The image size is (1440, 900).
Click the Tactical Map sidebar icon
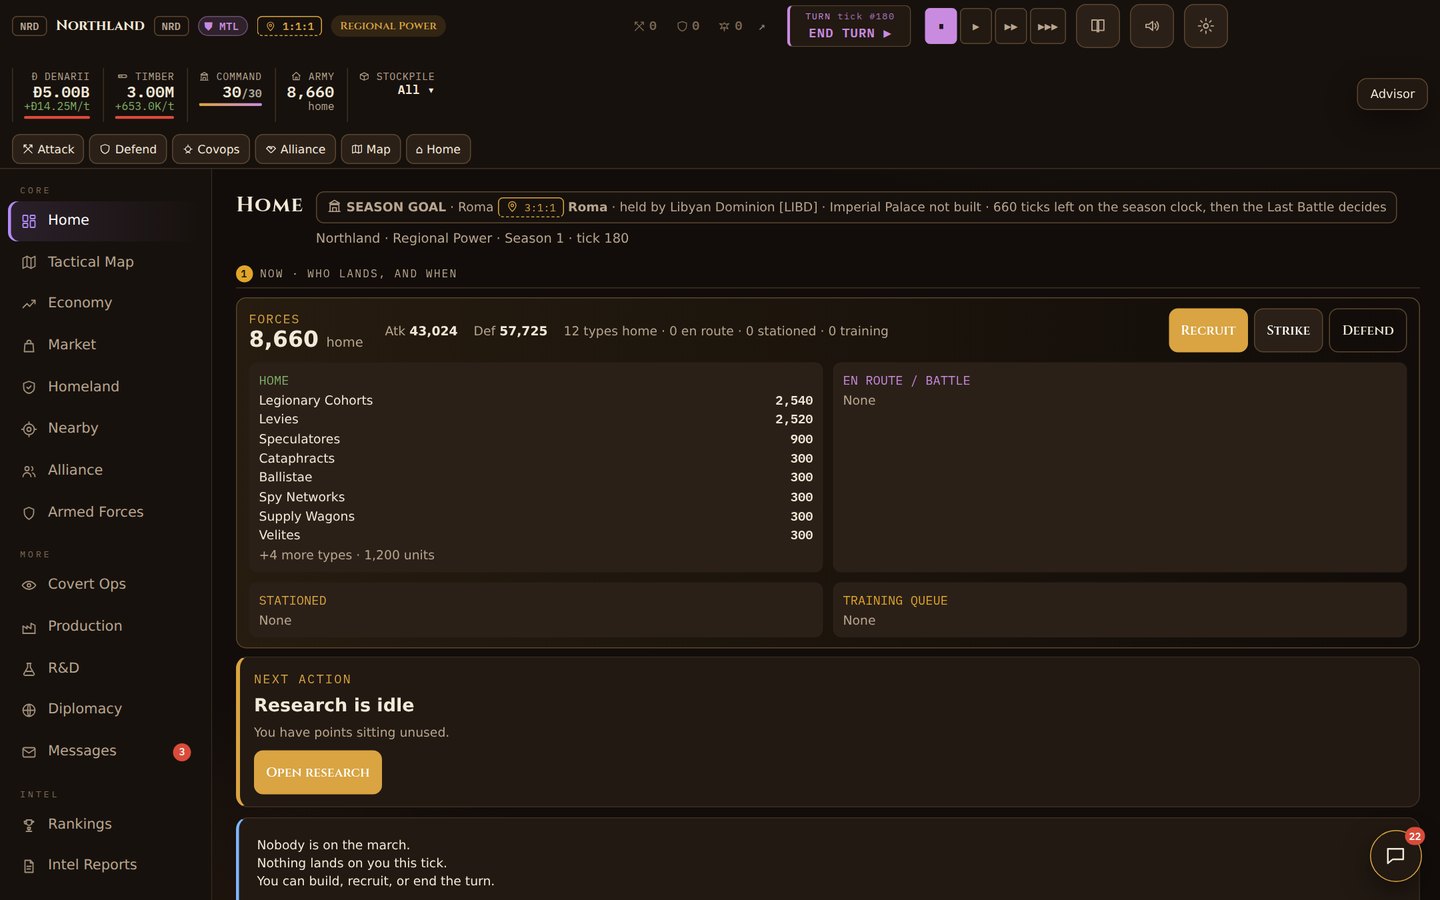pyautogui.click(x=29, y=262)
